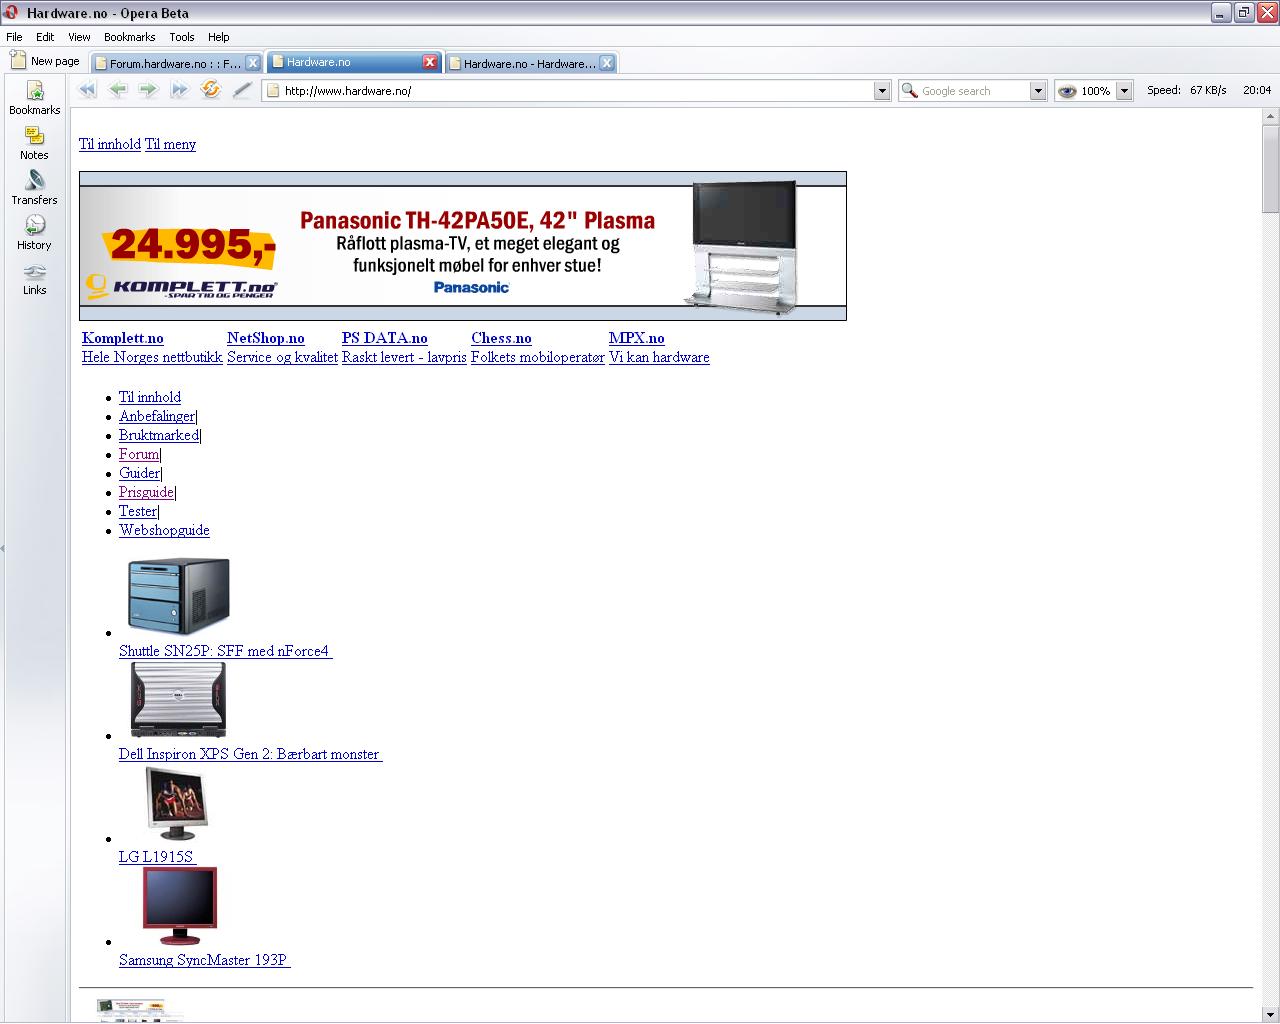Click Hele Norges nettbutikk link
Image resolution: width=1280 pixels, height=1024 pixels.
pyautogui.click(x=152, y=357)
